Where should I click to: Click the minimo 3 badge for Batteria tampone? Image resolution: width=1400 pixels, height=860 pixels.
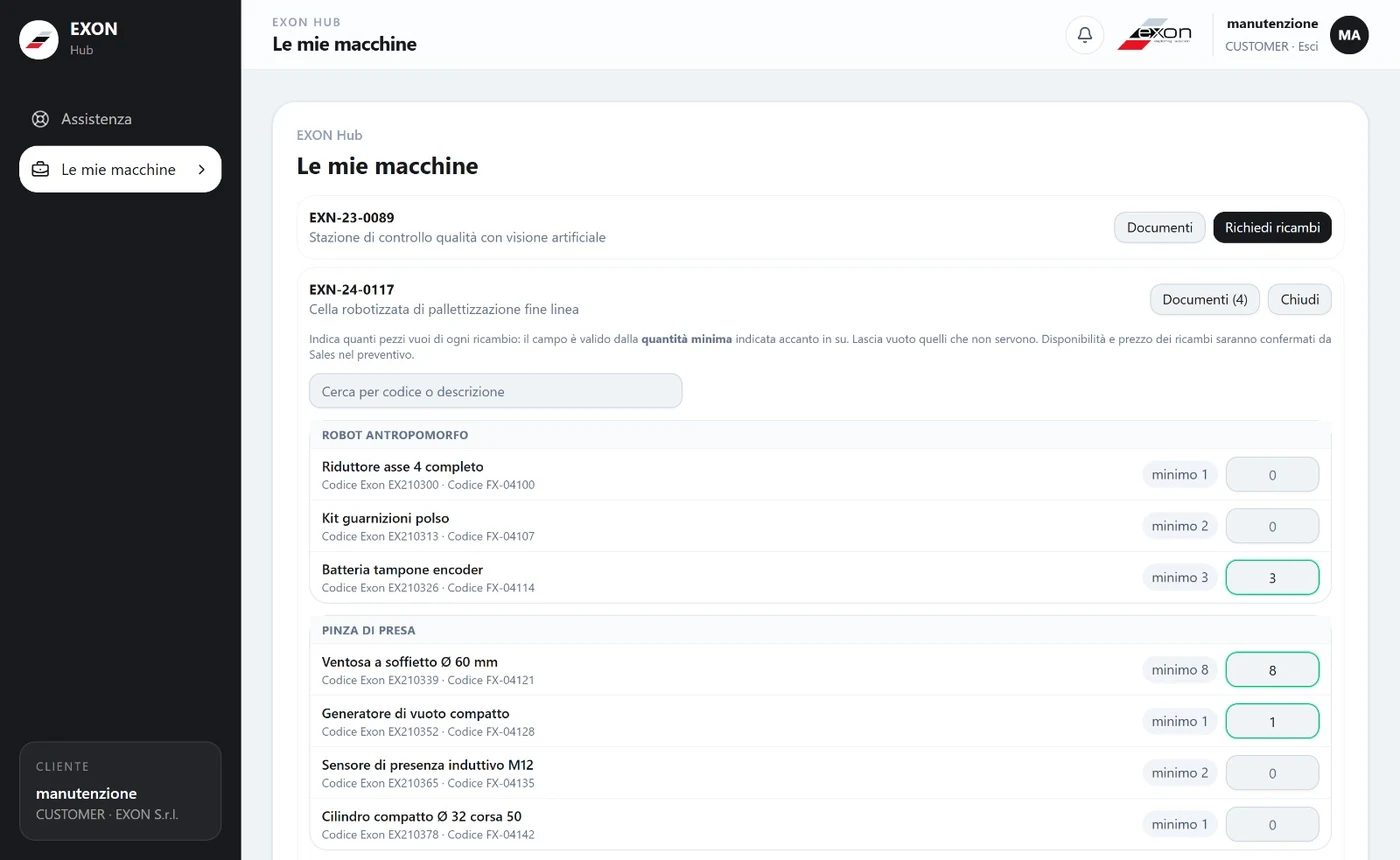pos(1180,577)
